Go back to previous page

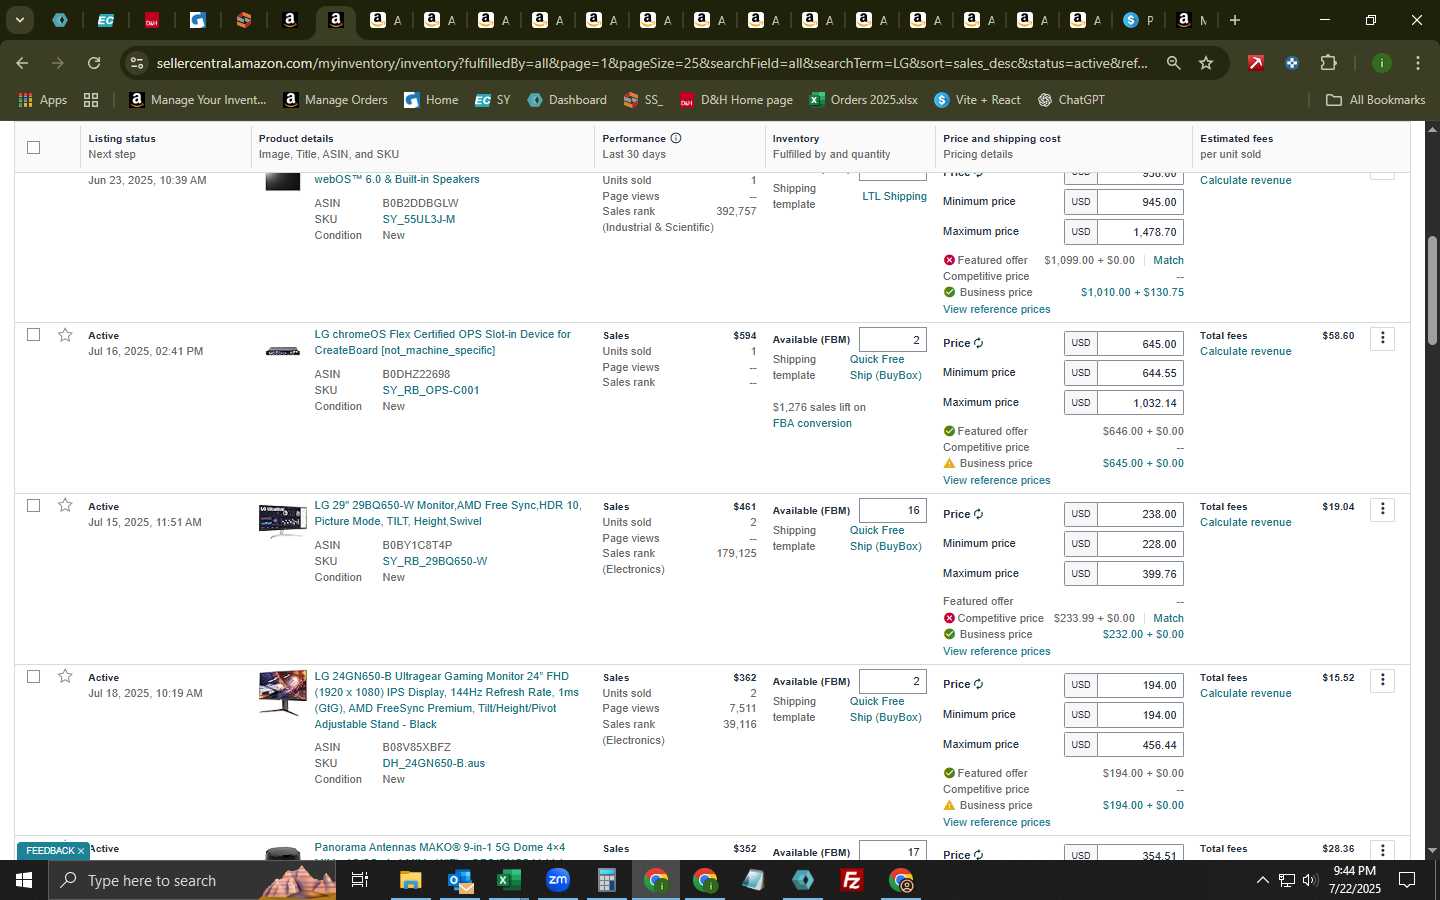22,63
